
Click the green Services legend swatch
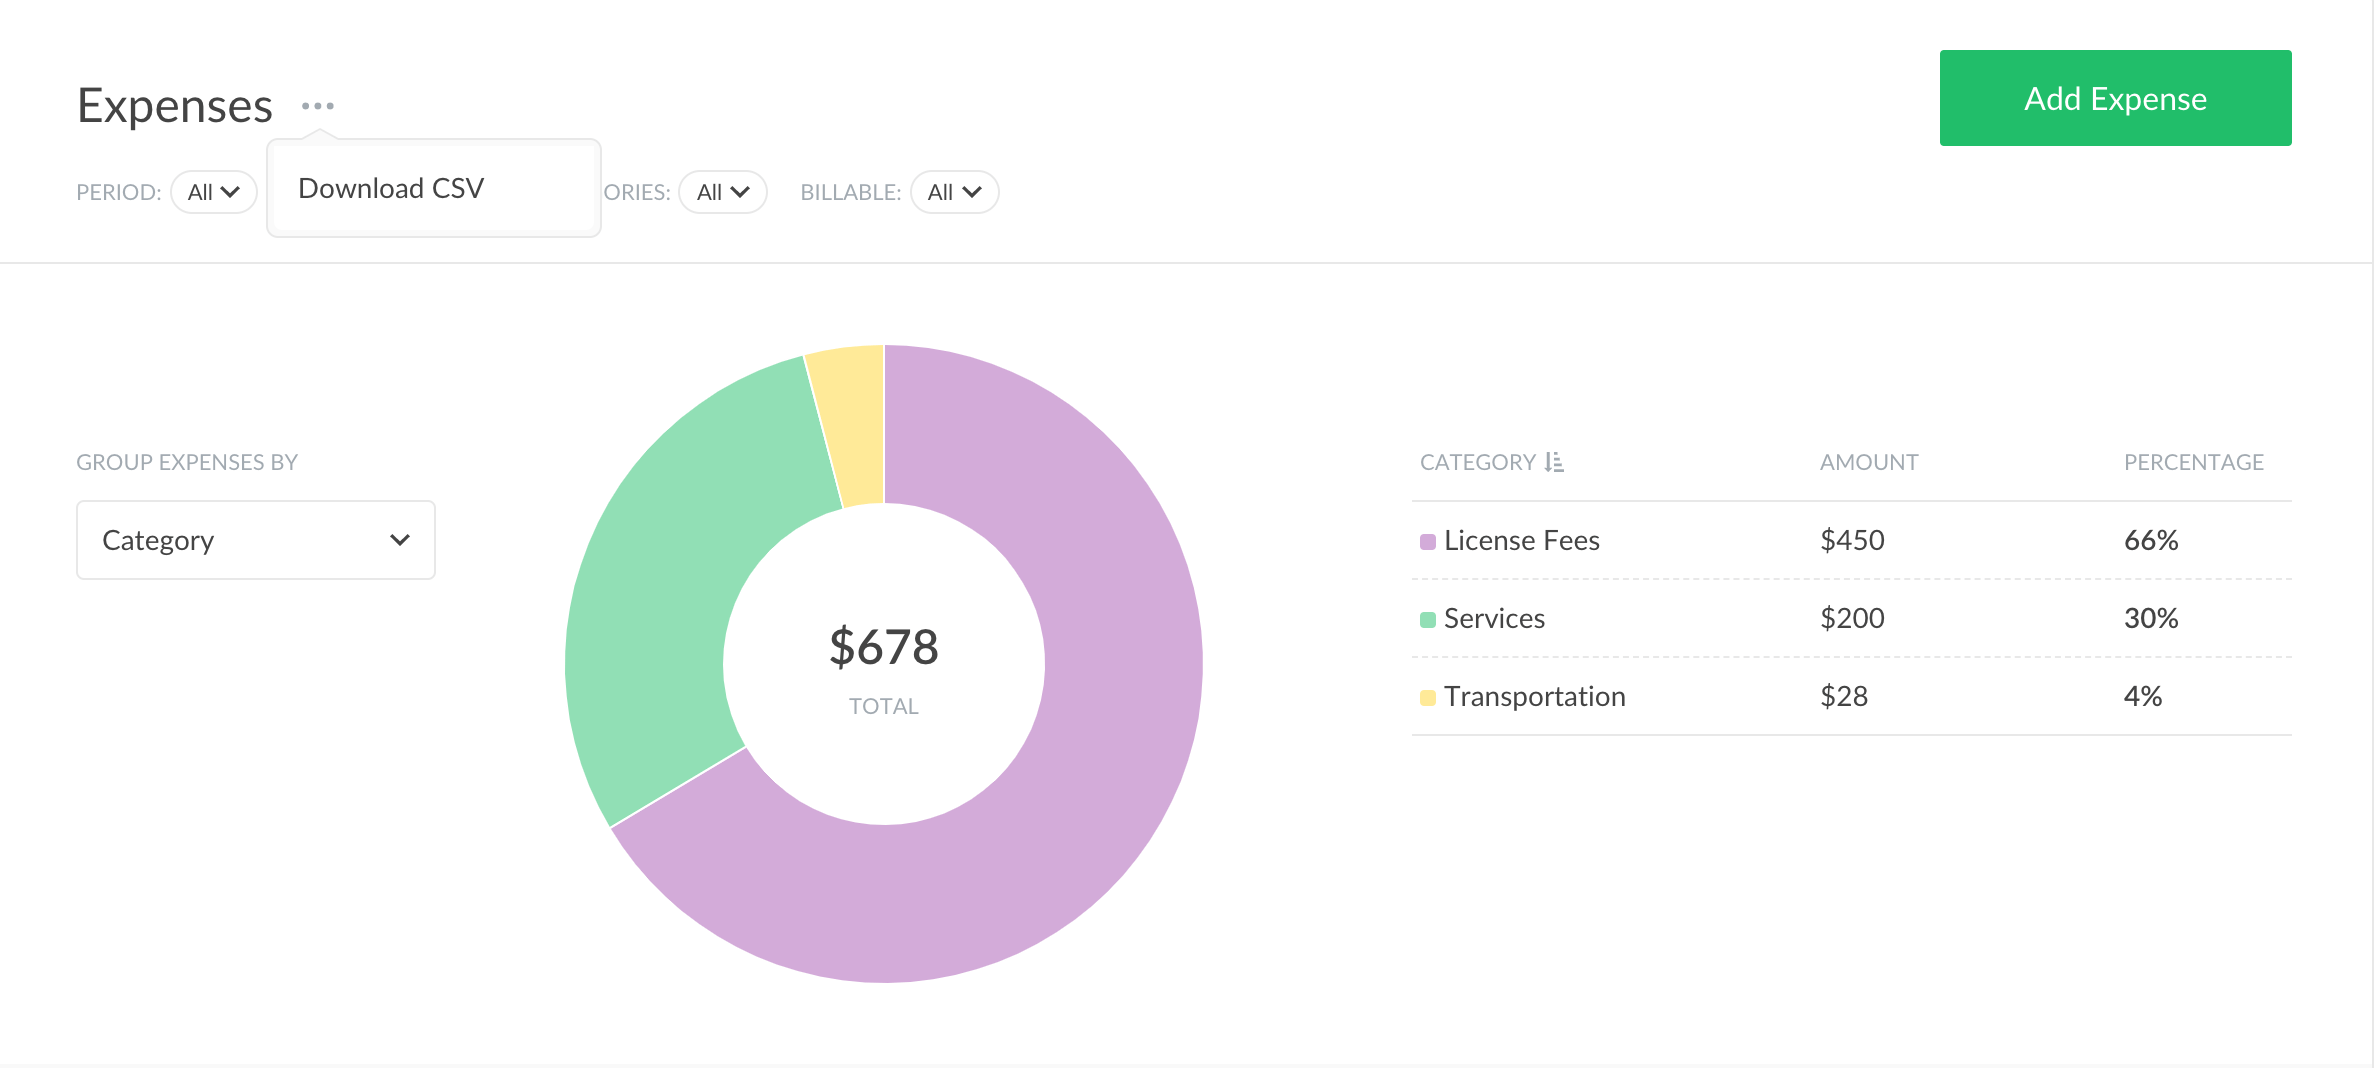click(x=1427, y=620)
